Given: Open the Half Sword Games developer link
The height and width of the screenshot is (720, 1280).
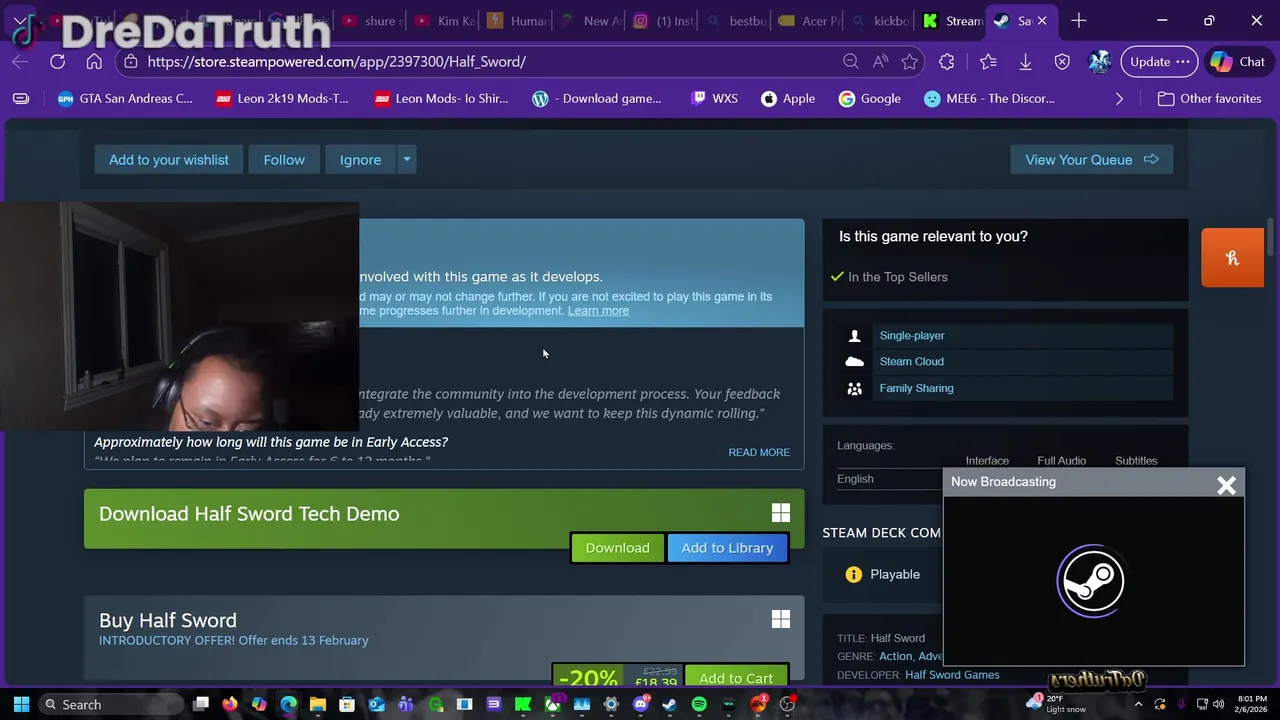Looking at the screenshot, I should click(x=952, y=675).
